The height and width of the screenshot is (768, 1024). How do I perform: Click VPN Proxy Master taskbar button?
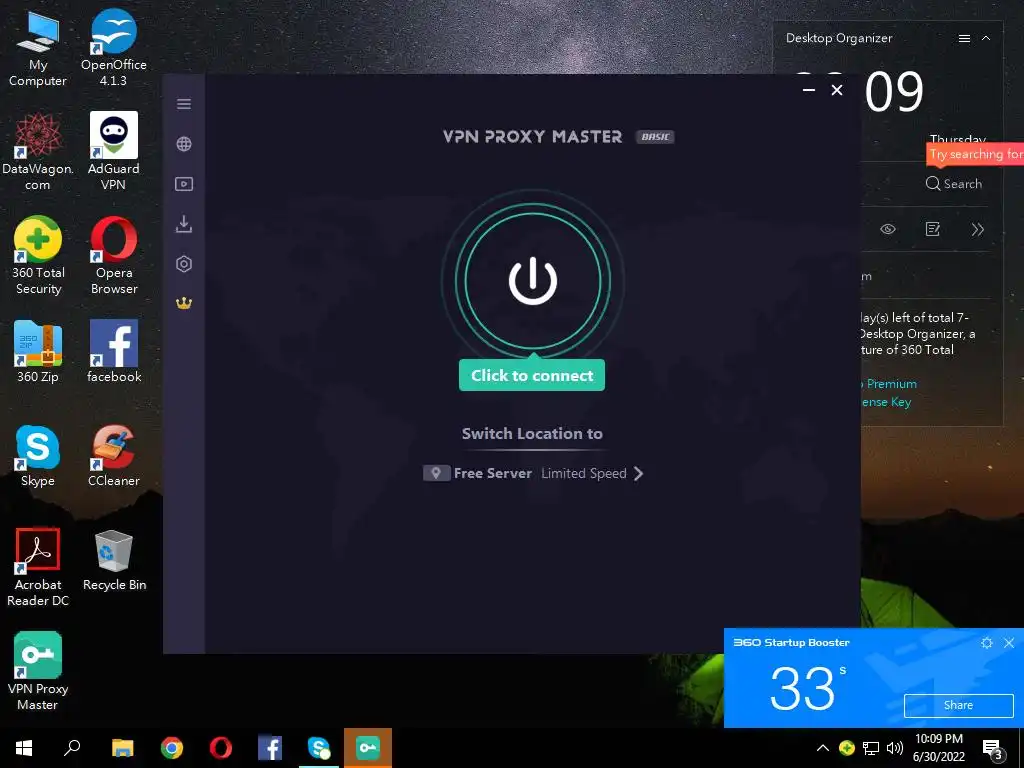[x=368, y=748]
